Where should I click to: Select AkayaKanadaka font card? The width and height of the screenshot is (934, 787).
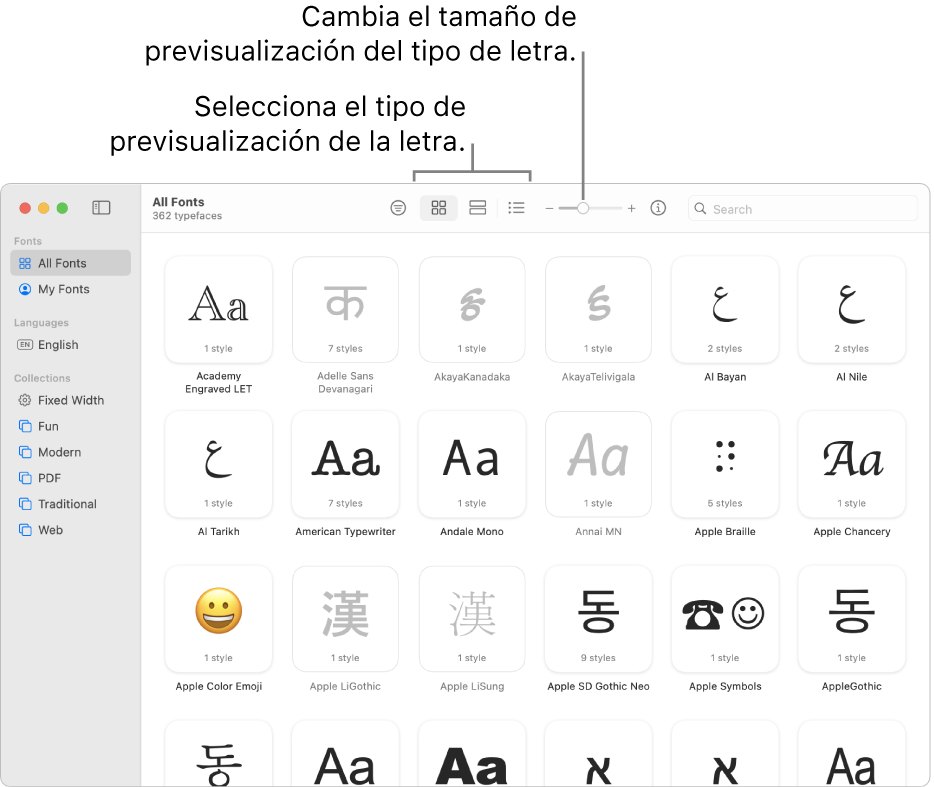472,309
